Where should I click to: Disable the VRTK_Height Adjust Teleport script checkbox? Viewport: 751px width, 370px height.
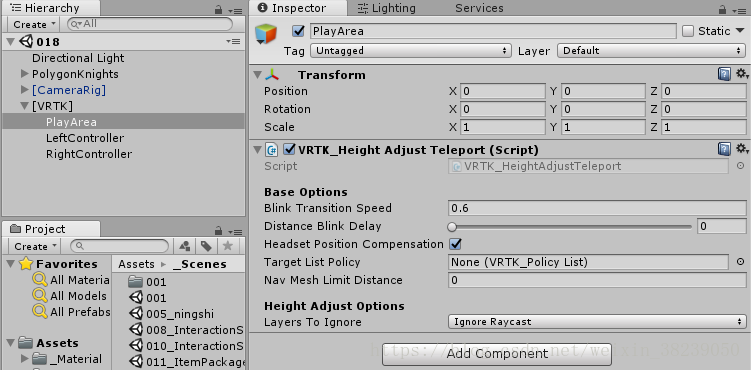(x=289, y=150)
